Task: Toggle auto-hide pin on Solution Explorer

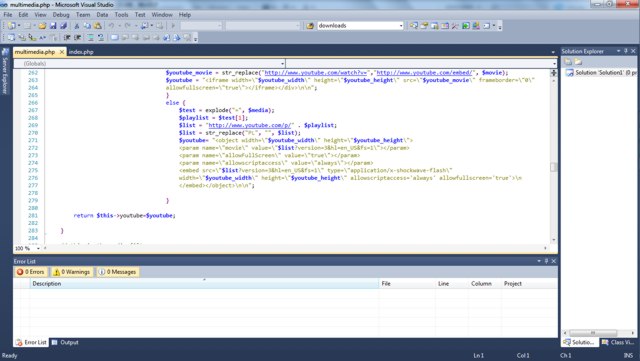Action: [626, 51]
